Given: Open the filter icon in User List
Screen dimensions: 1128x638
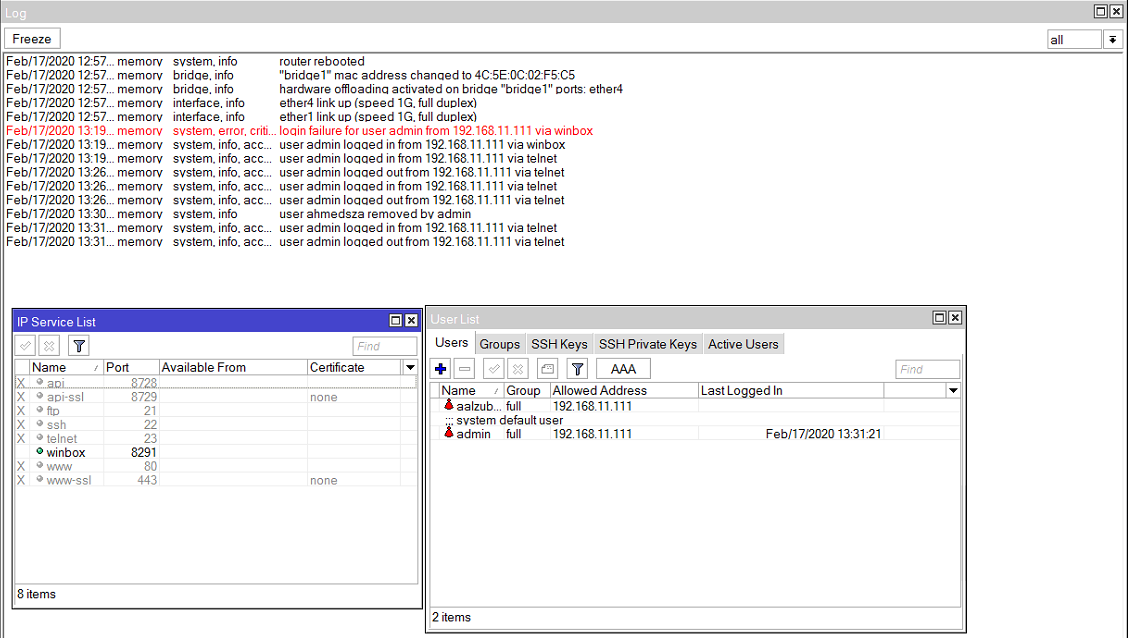Looking at the screenshot, I should click(577, 368).
